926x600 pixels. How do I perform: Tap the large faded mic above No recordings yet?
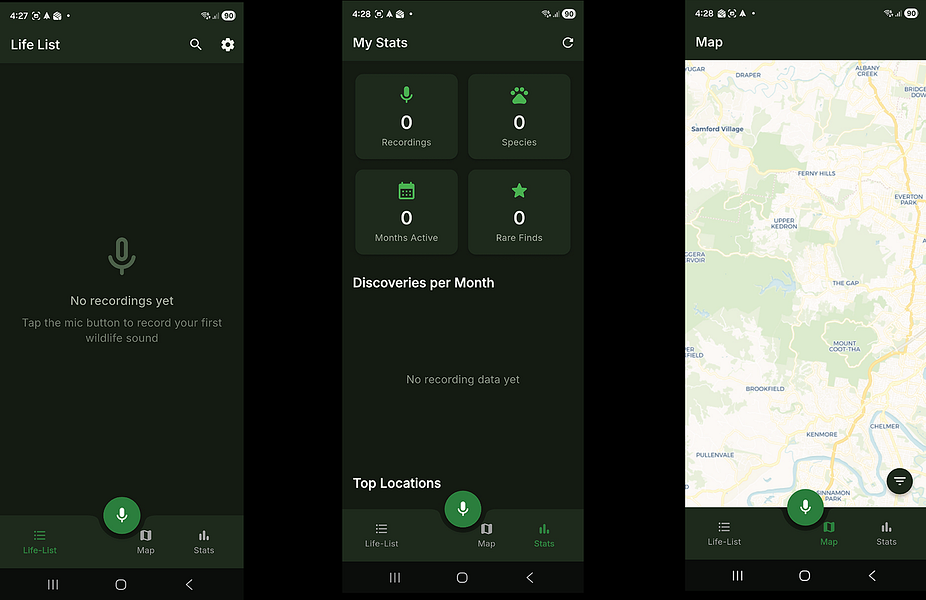122,256
